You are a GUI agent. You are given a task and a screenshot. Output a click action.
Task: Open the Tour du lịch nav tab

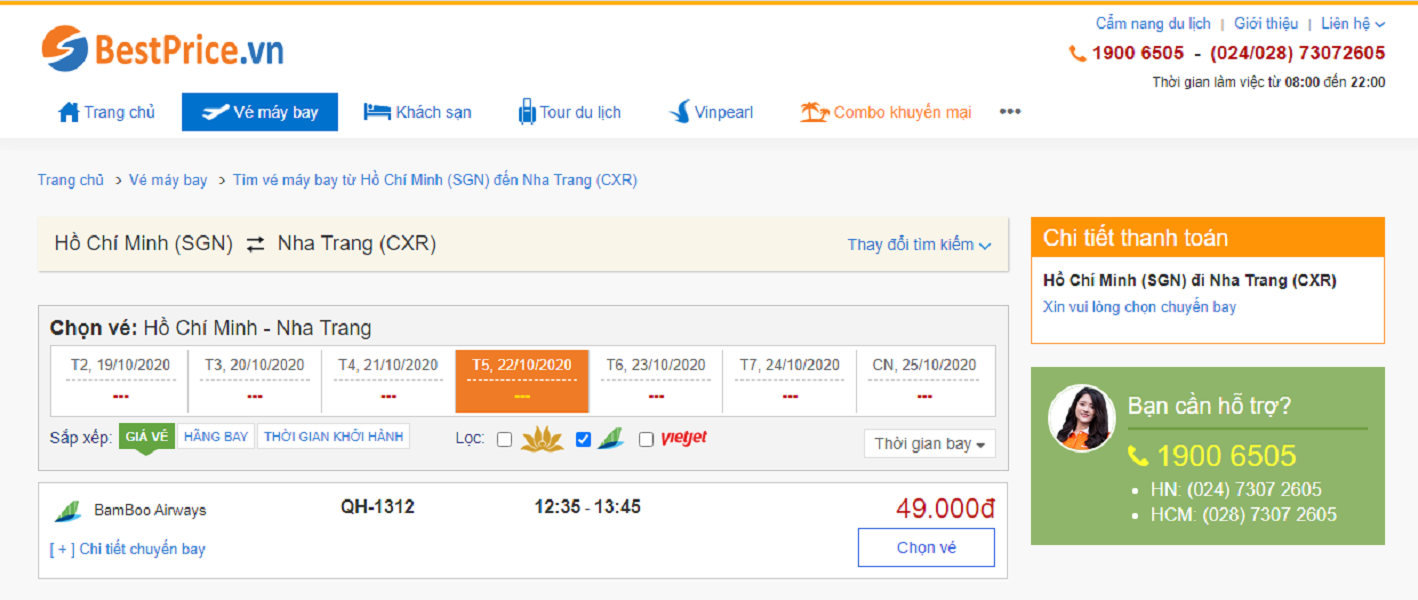[570, 112]
